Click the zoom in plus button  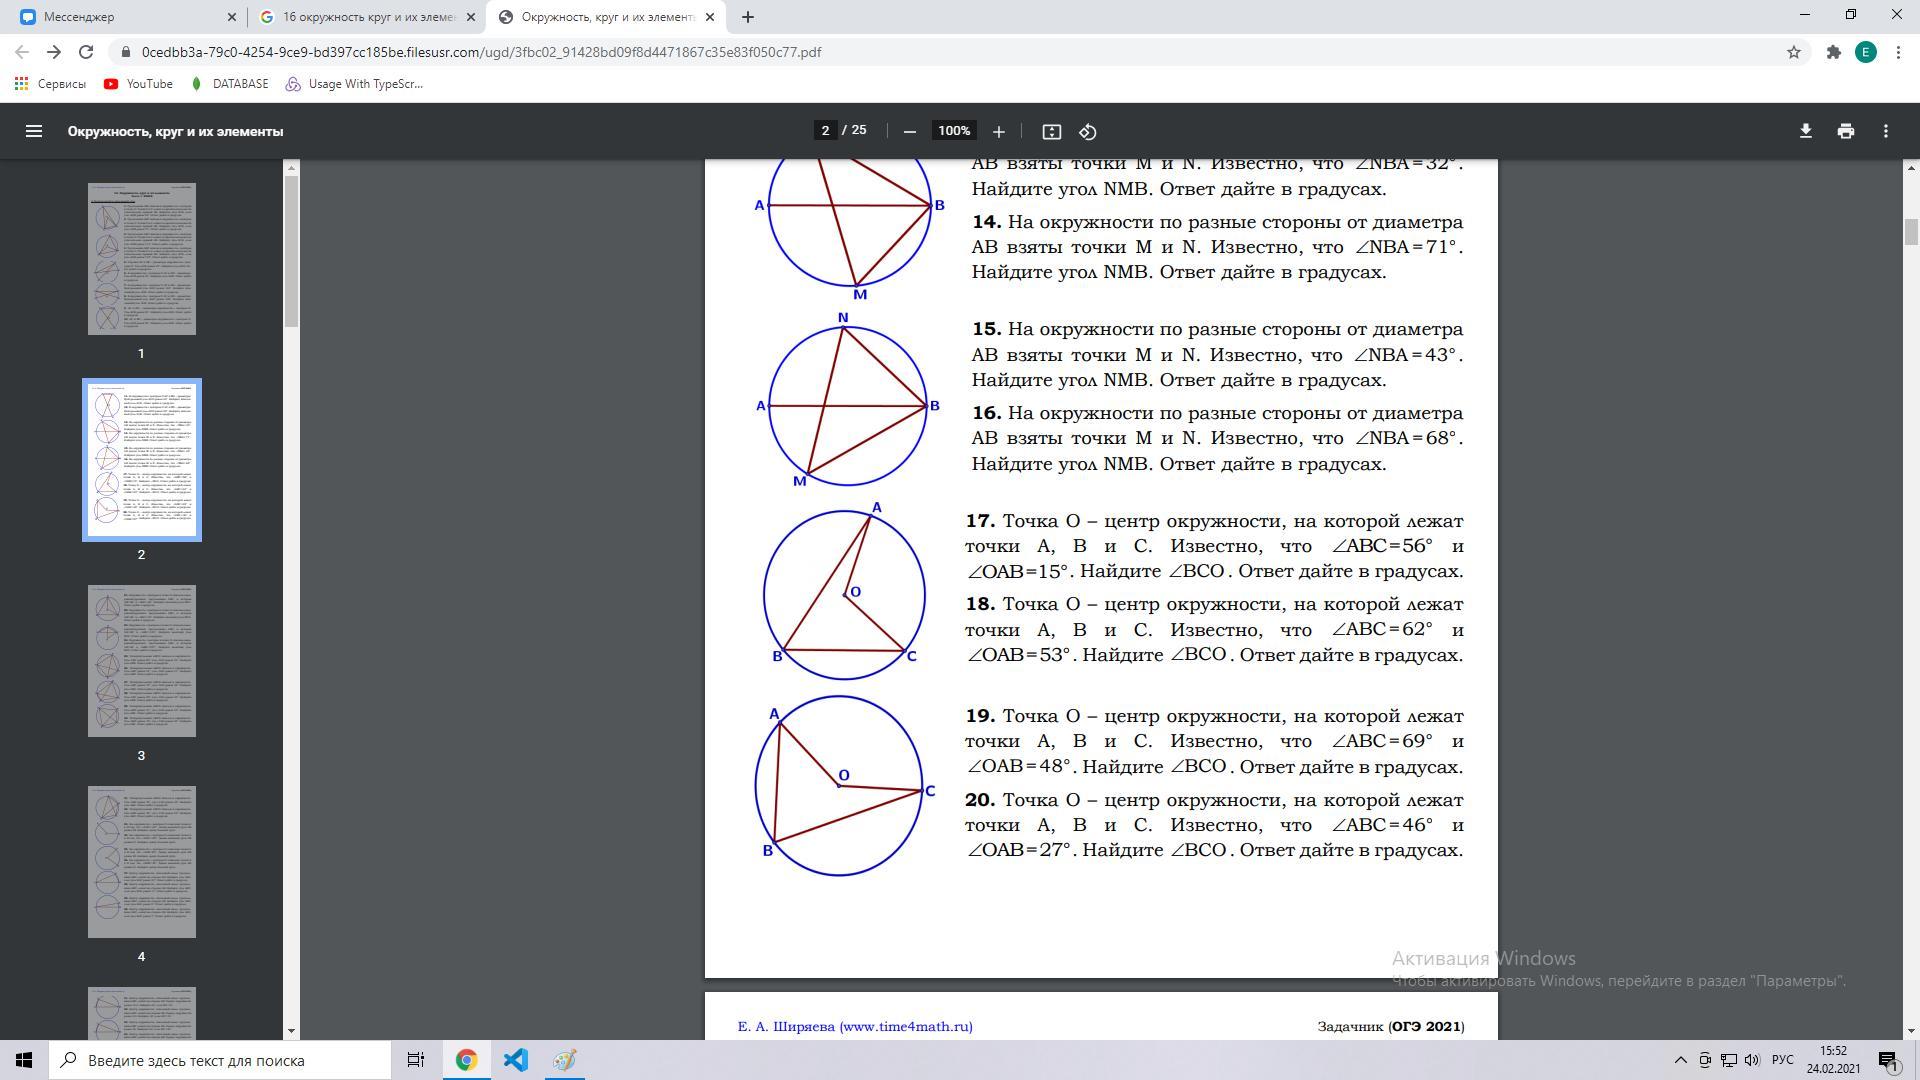click(998, 131)
